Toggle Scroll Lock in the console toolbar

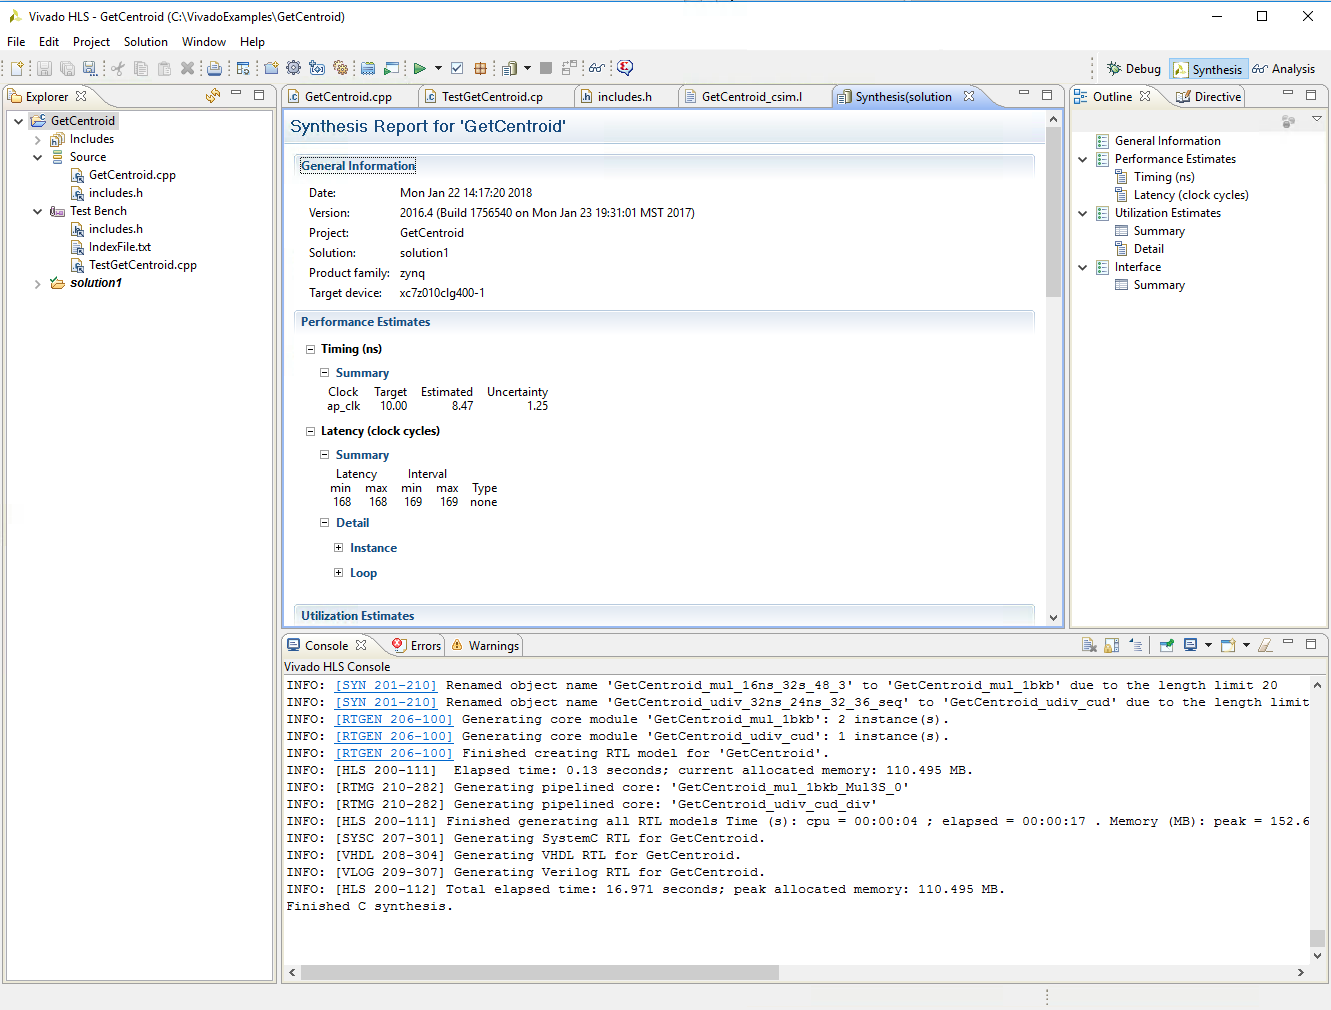[1112, 645]
